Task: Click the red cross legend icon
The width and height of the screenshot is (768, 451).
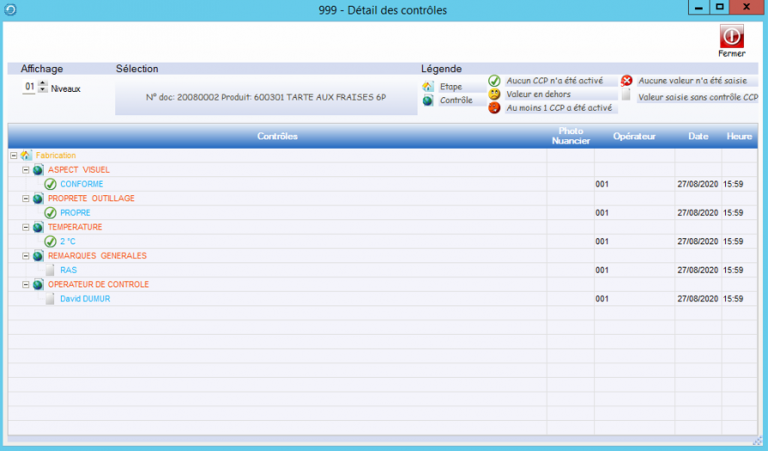Action: click(x=627, y=81)
